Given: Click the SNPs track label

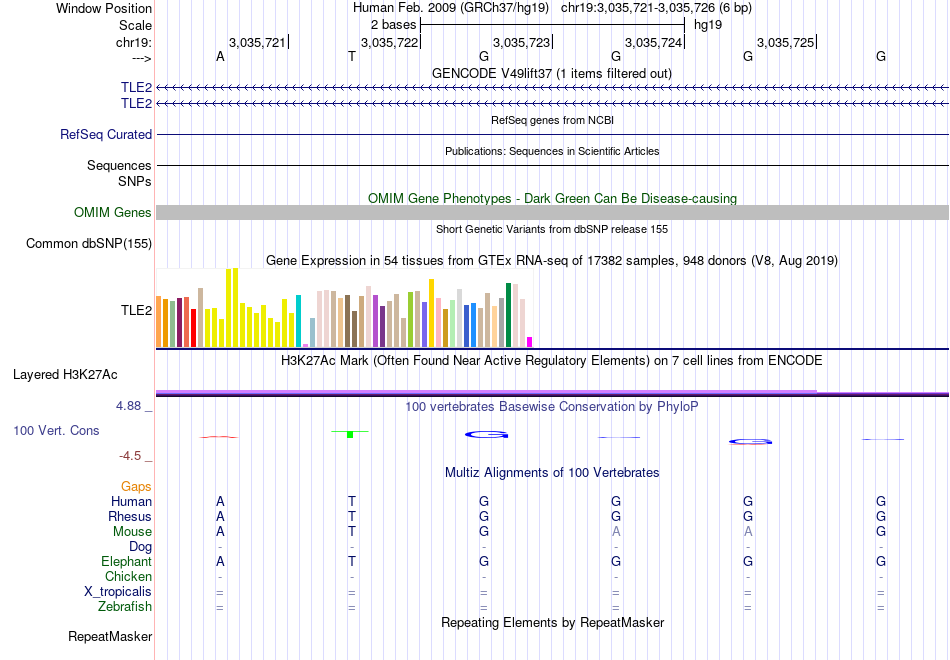Looking at the screenshot, I should click(135, 181).
